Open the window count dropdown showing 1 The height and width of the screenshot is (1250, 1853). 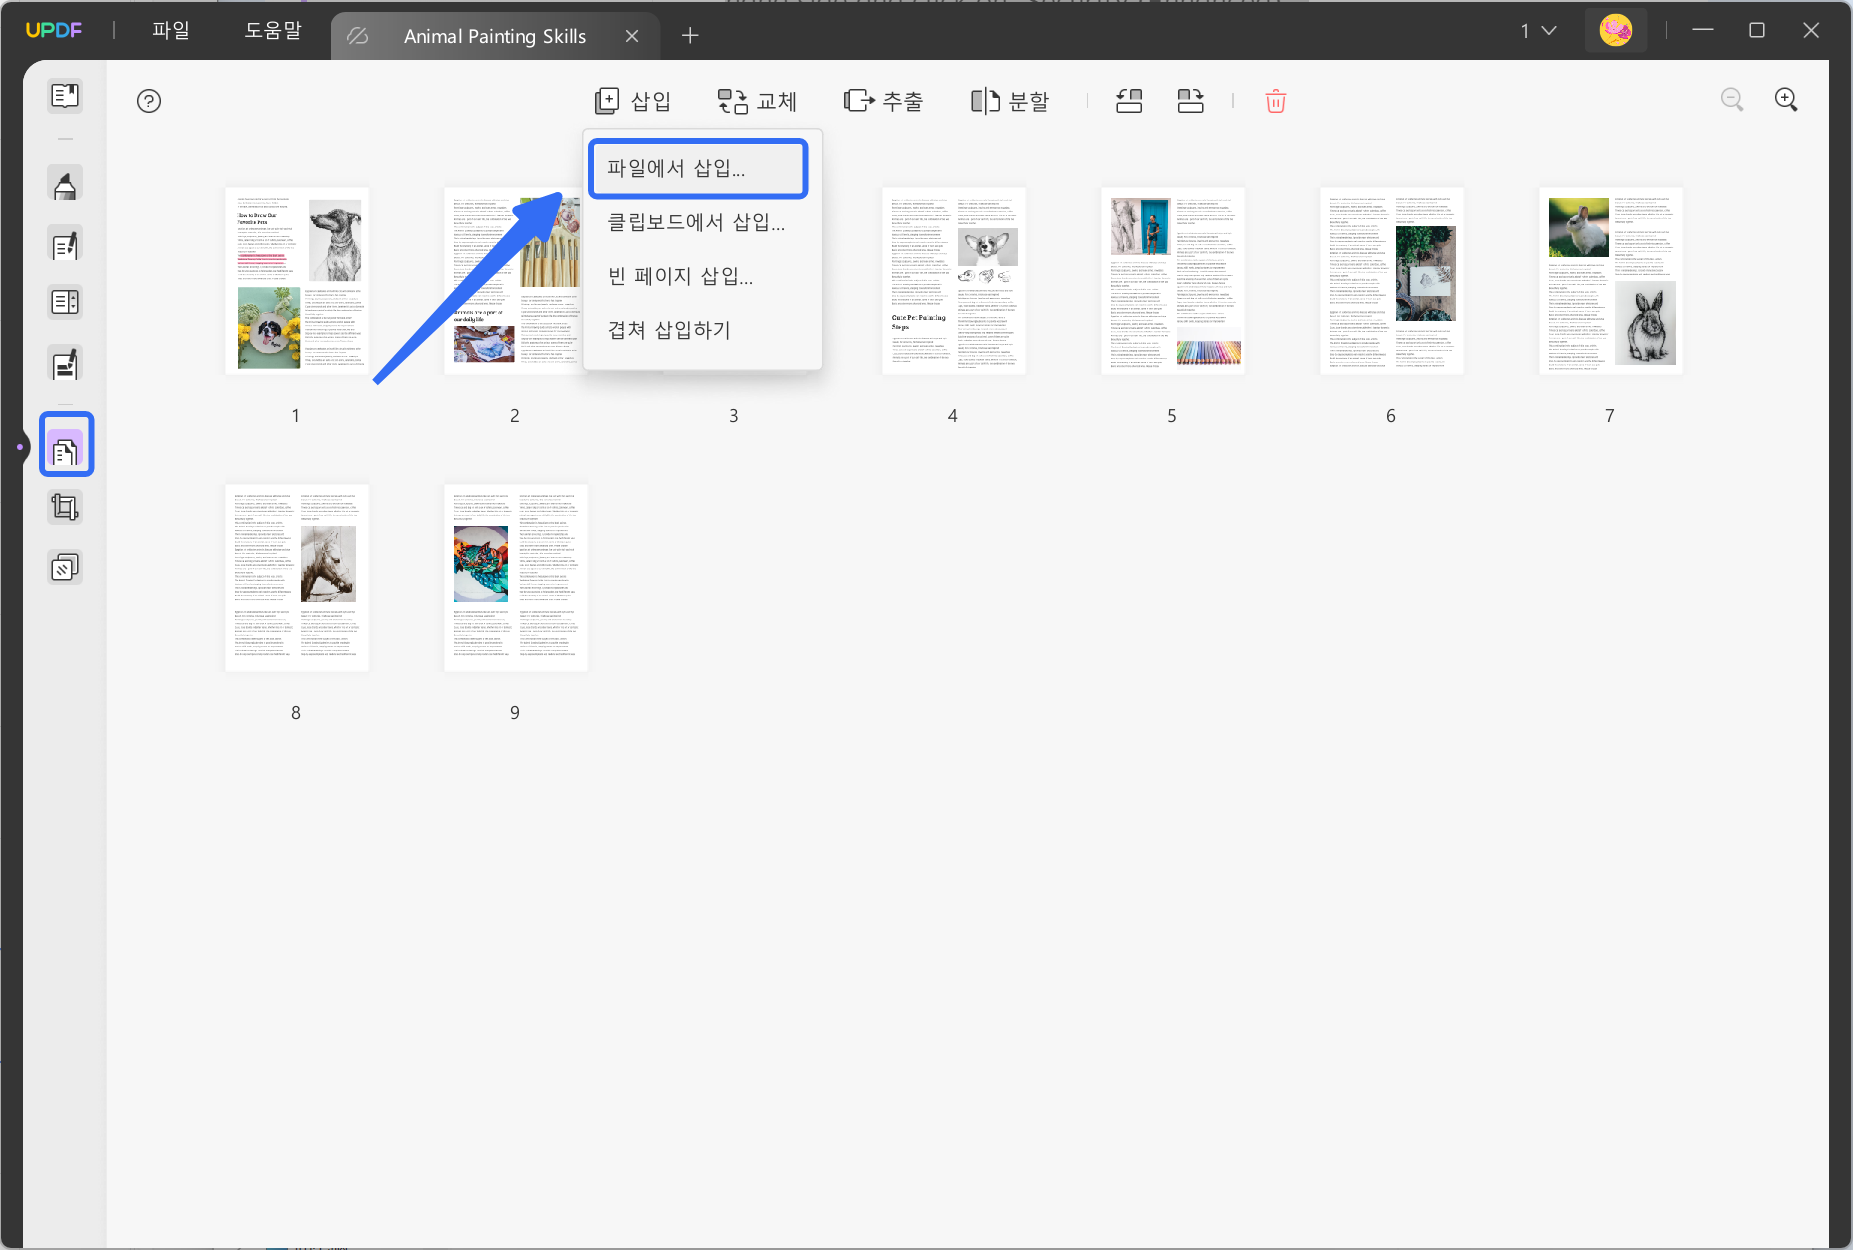1538,31
